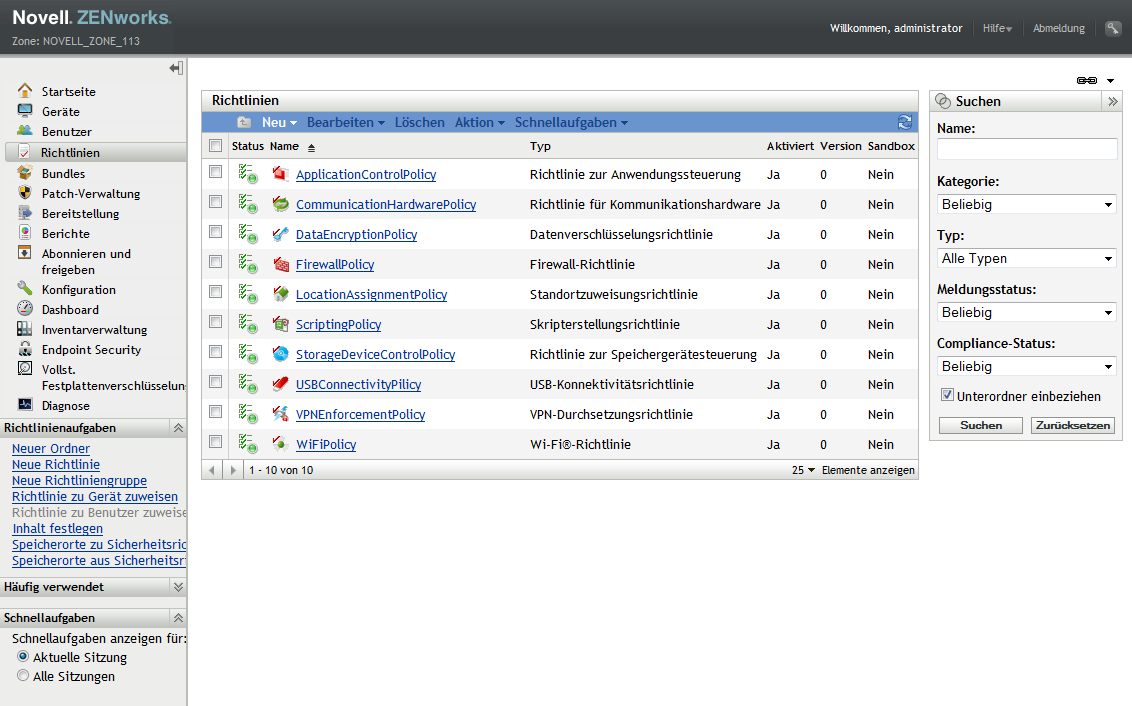Click the Zurücksetzen button
Image resolution: width=1132 pixels, height=706 pixels.
[x=1072, y=425]
